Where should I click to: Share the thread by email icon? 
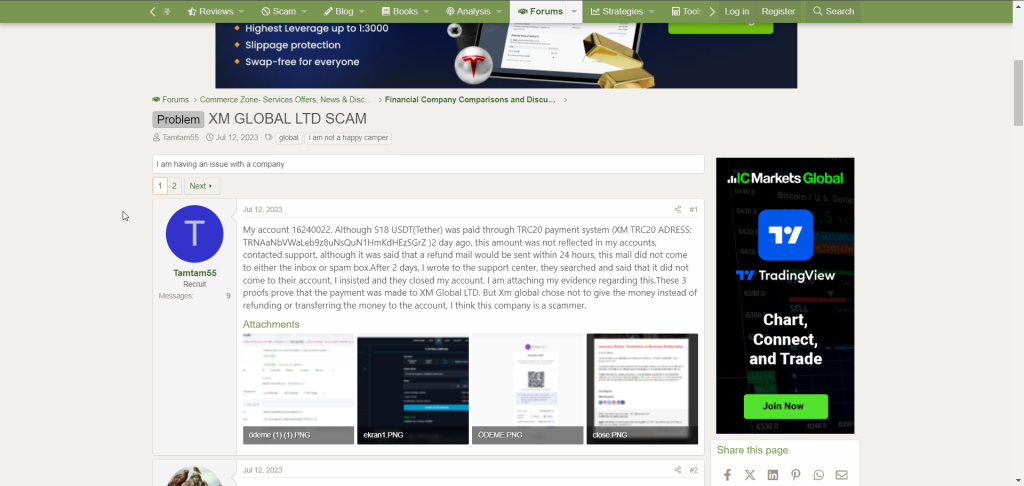tap(841, 475)
